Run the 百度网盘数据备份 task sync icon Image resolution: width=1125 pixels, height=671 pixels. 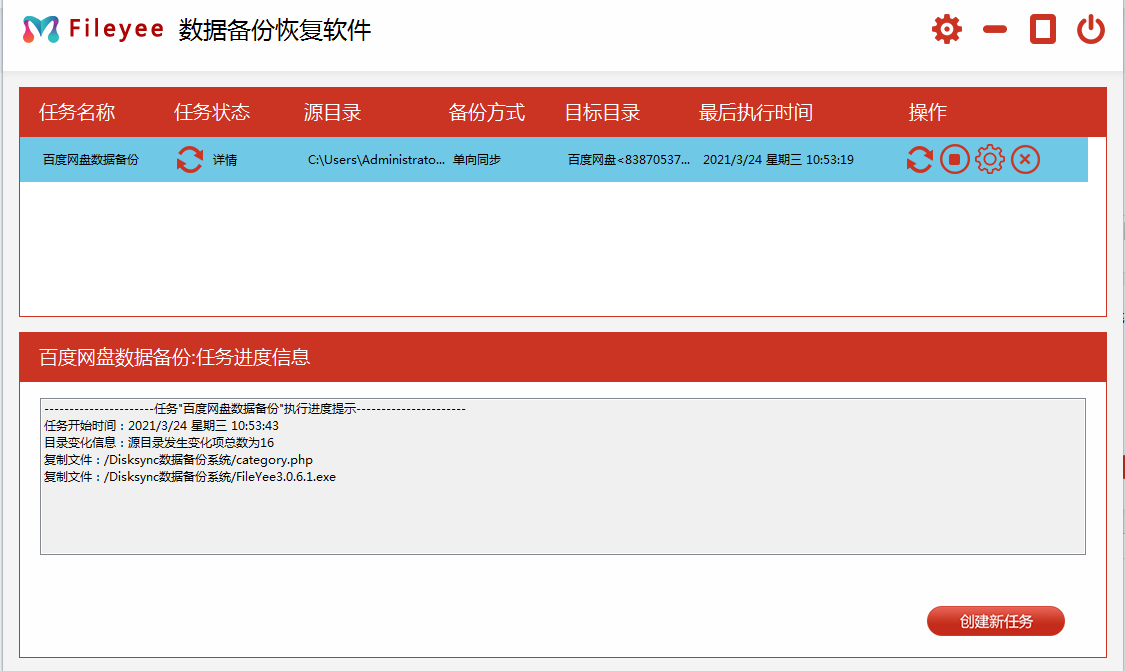click(919, 158)
